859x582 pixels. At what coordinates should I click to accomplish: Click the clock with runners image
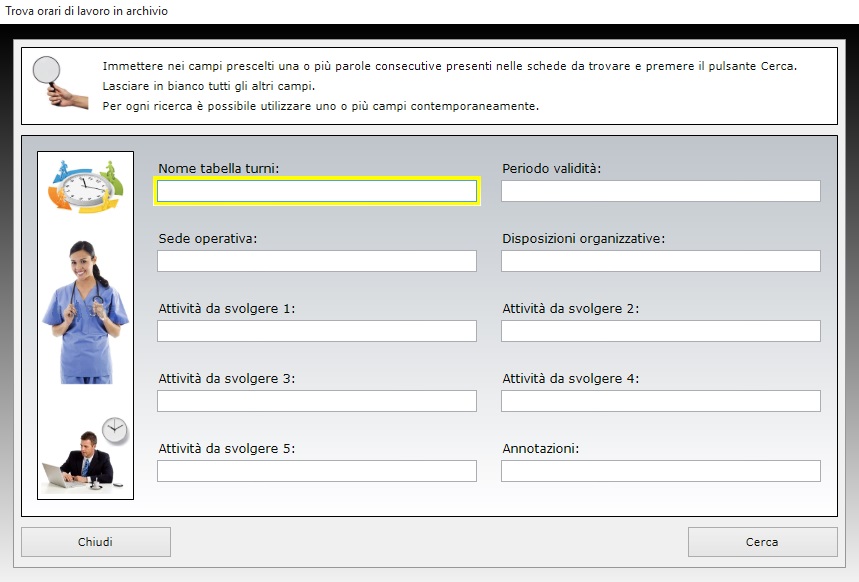pyautogui.click(x=85, y=187)
